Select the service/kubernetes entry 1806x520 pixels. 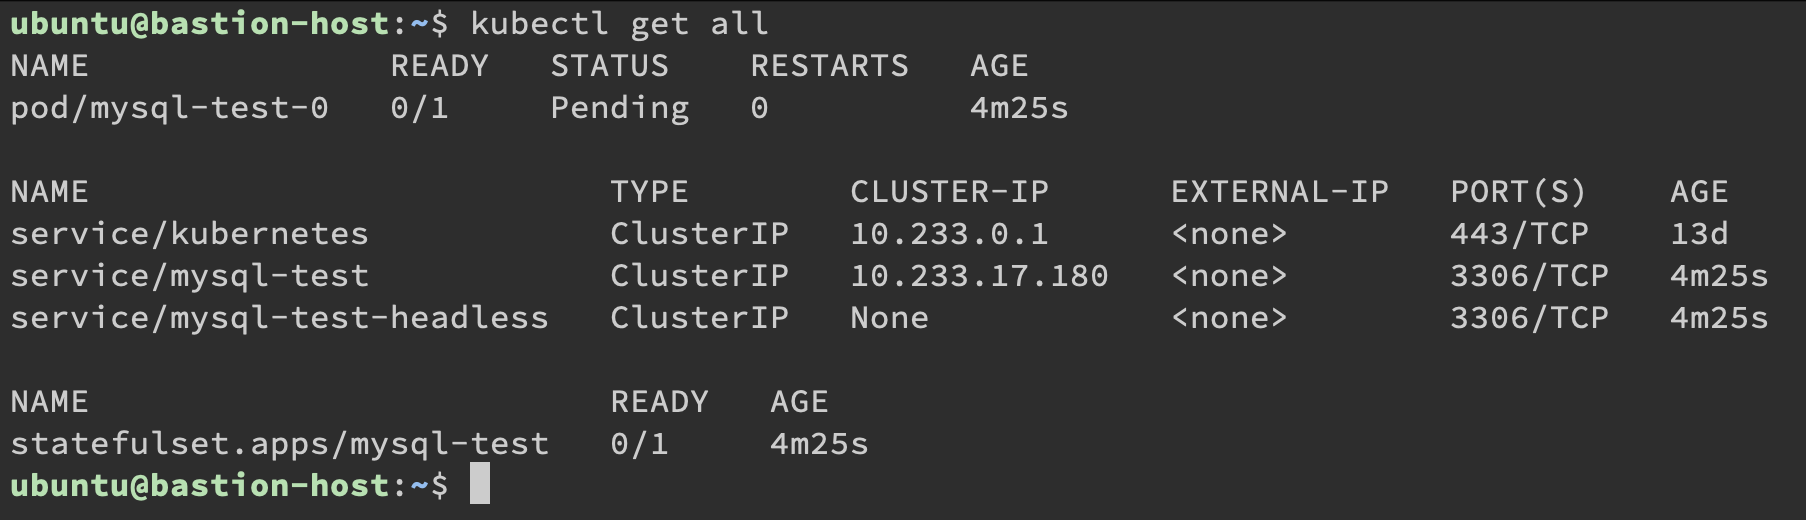[189, 234]
